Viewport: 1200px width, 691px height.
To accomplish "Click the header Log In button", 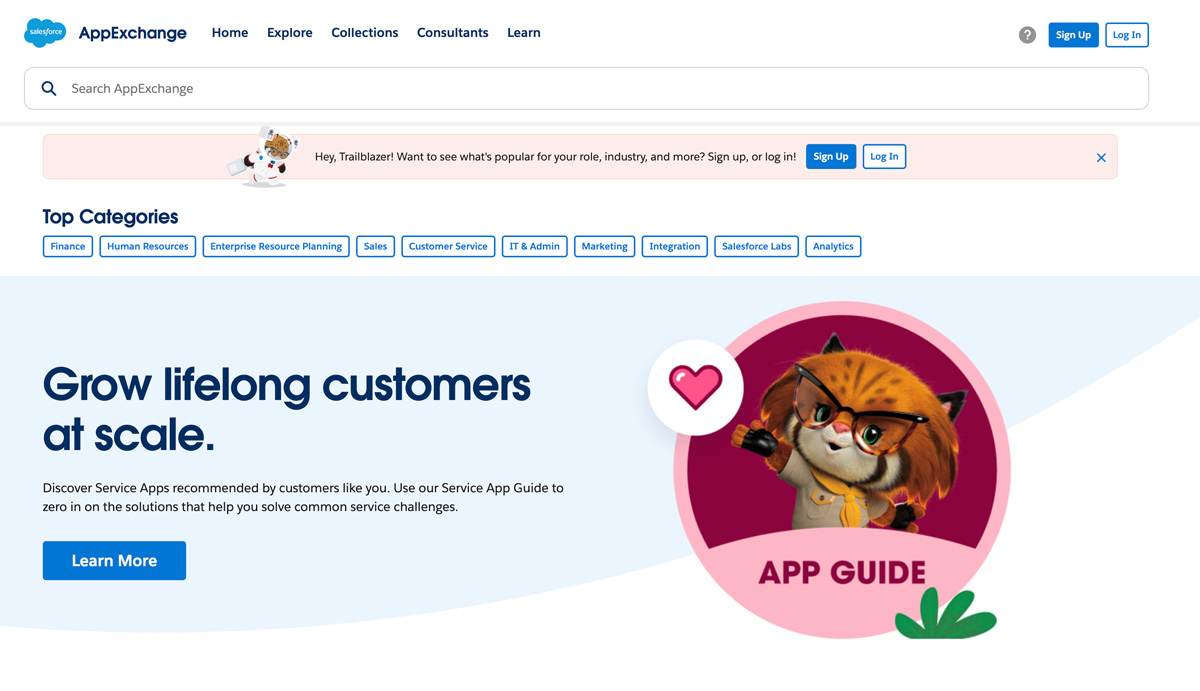I will [x=1127, y=35].
